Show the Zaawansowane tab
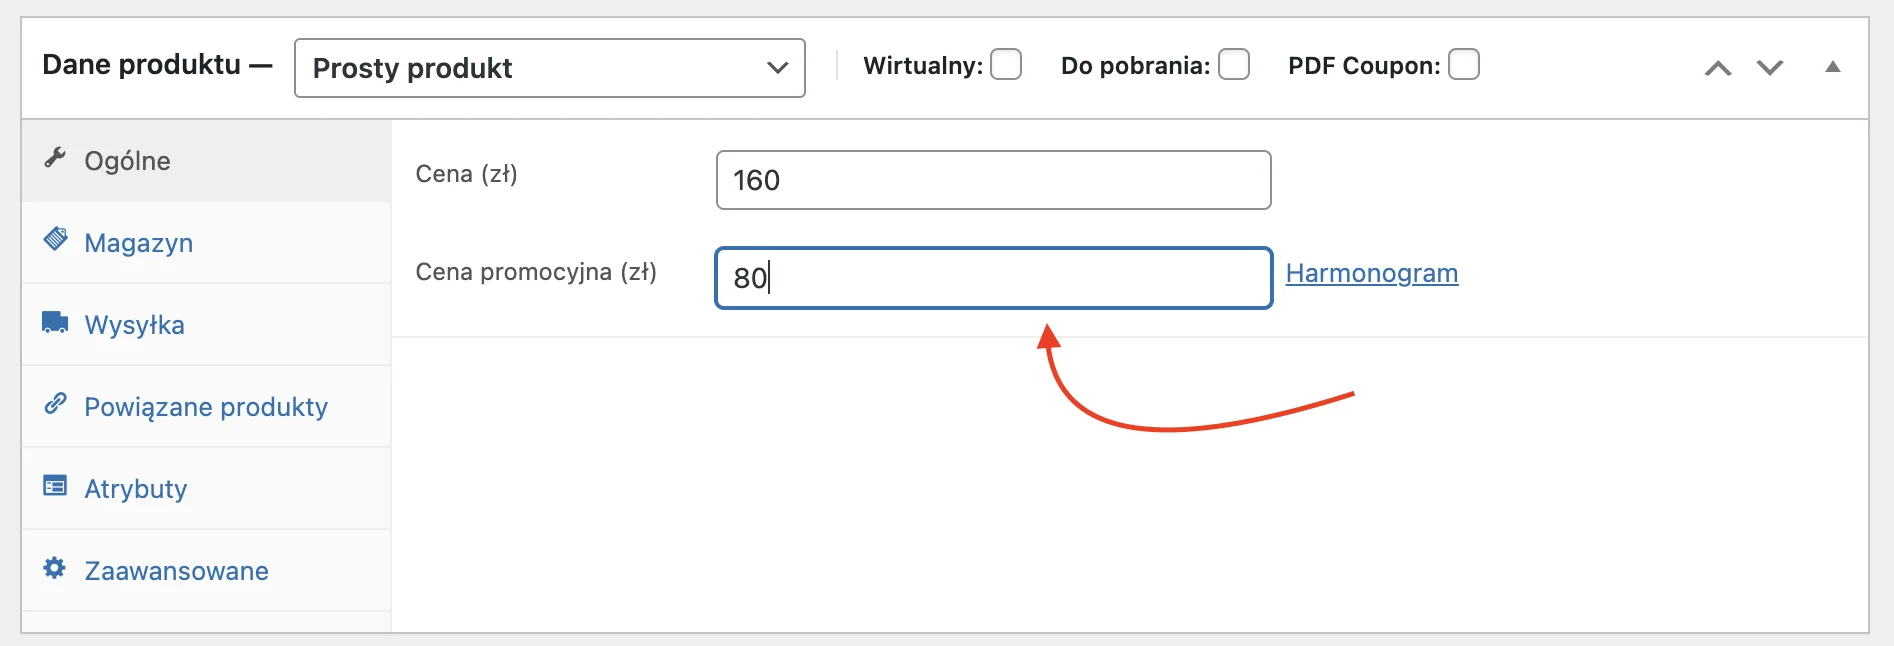 [x=206, y=571]
